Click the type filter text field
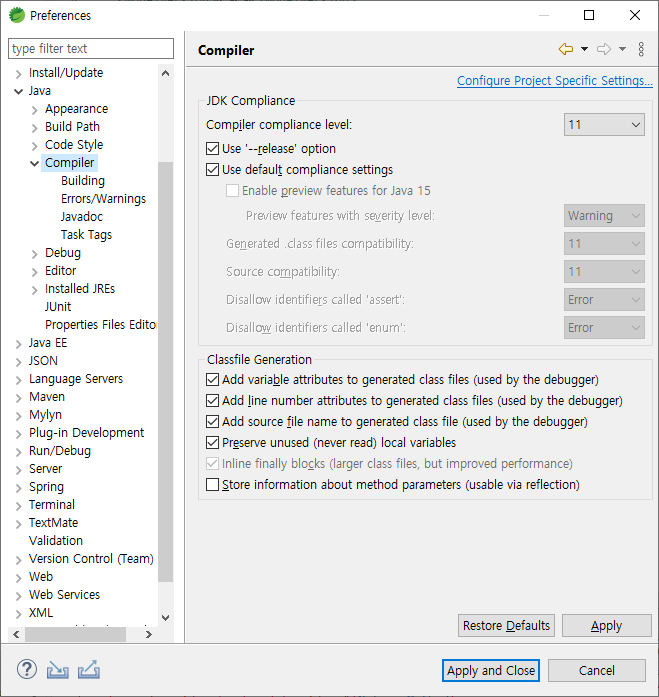Viewport: 659px width, 697px height. point(91,48)
